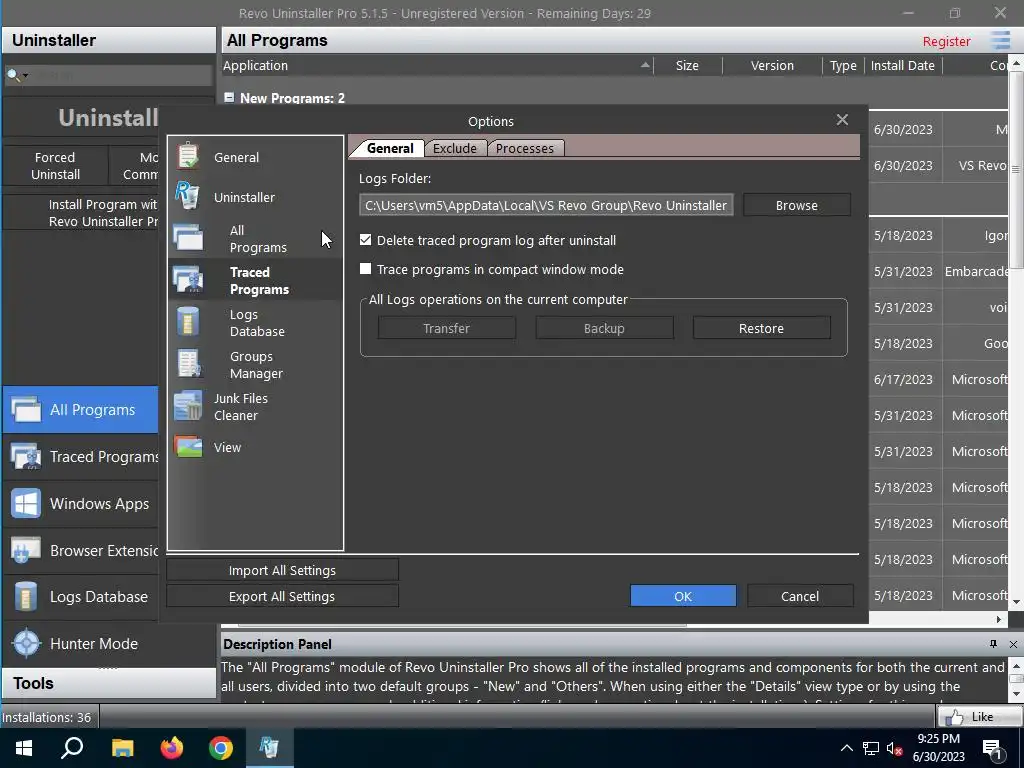Select Traced Programs options icon
This screenshot has height=768, width=1024.
(x=188, y=280)
